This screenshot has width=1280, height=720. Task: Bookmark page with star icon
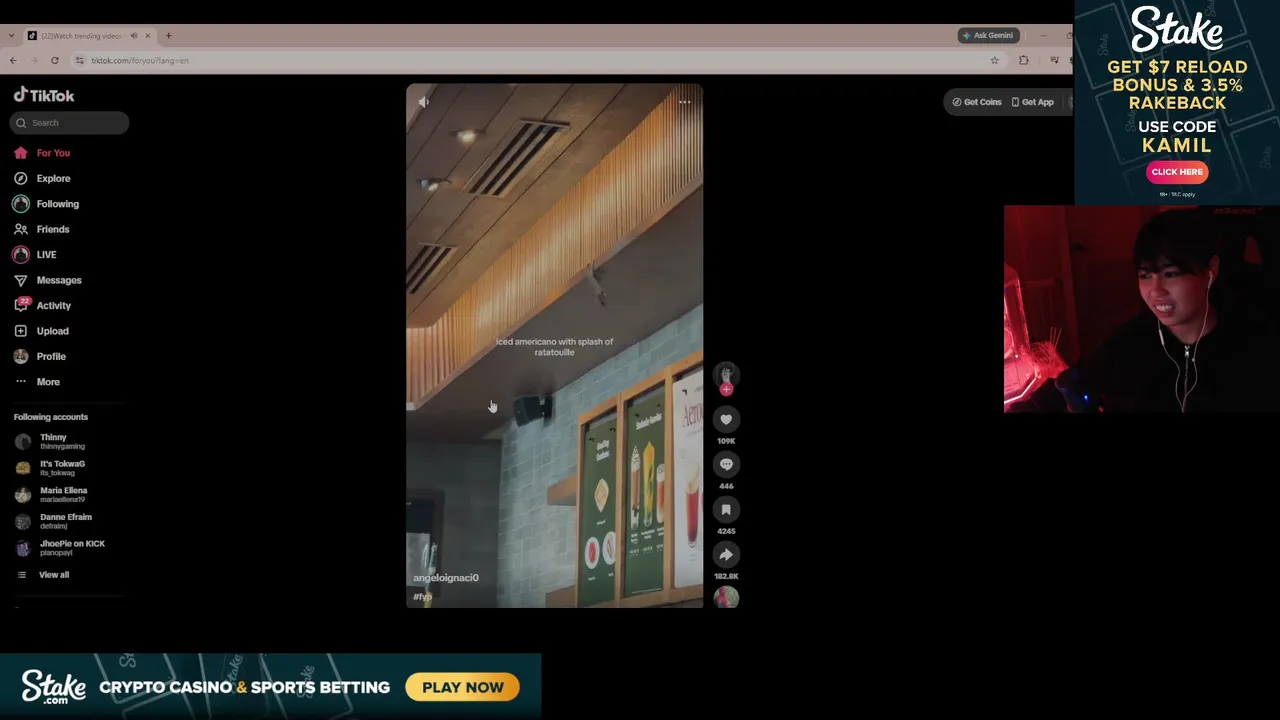(994, 60)
